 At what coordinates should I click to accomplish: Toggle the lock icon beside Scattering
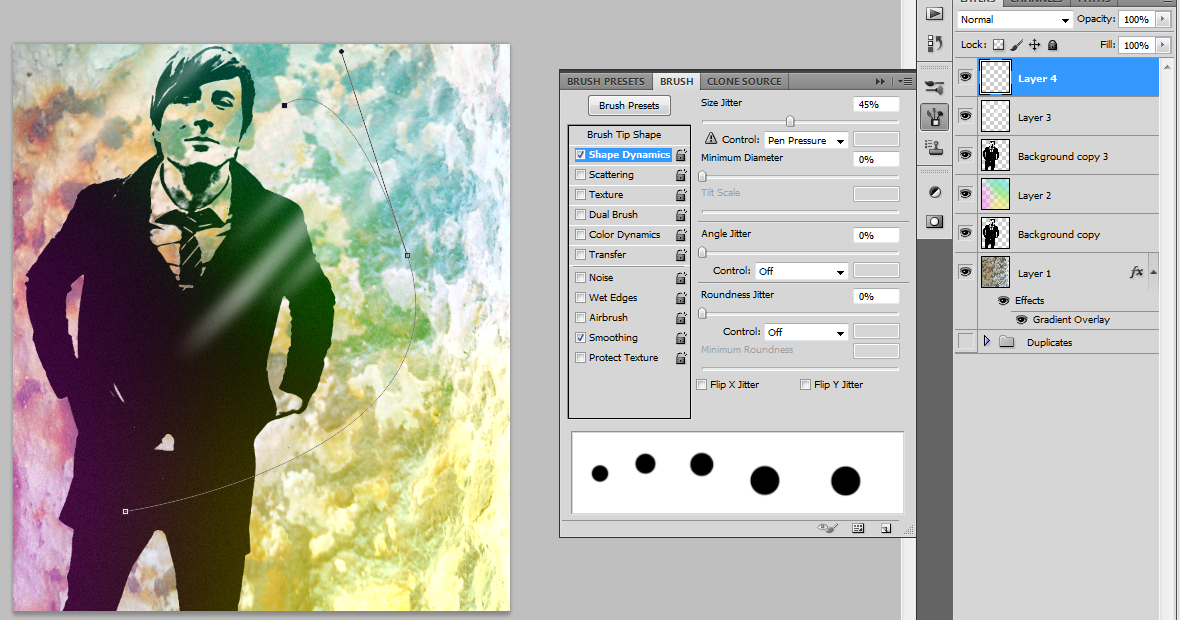681,175
